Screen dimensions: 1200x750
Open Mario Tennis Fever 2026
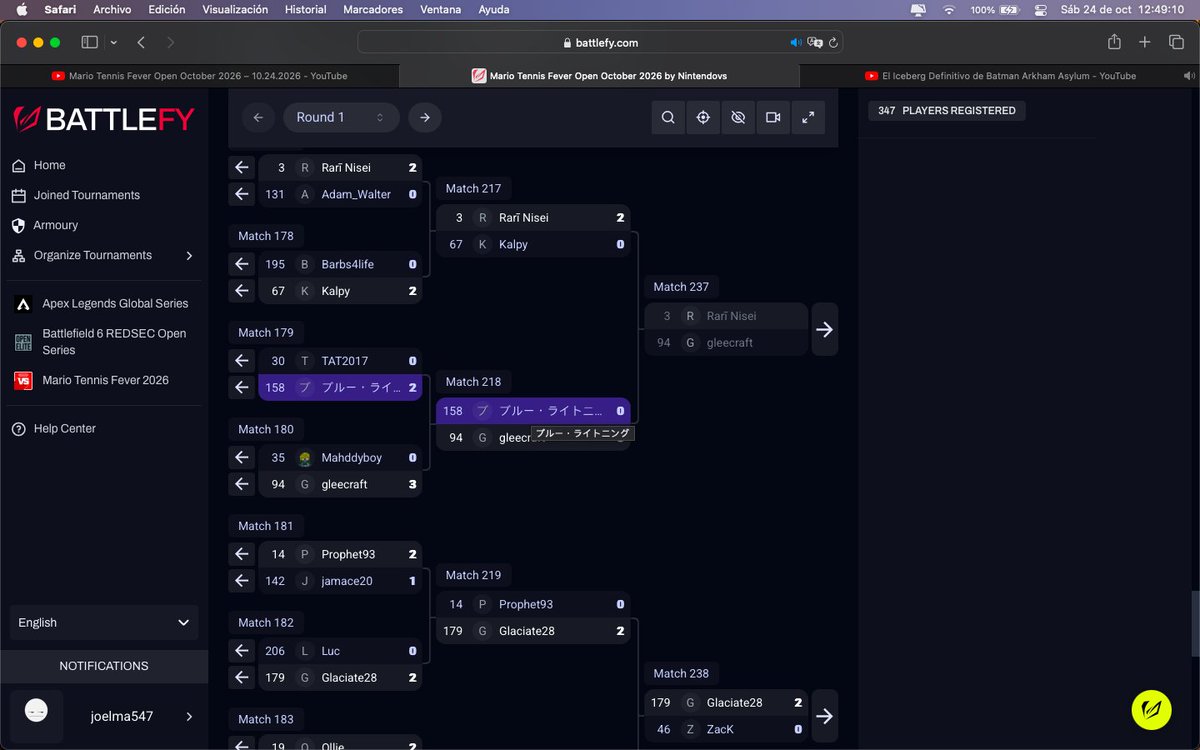point(104,380)
